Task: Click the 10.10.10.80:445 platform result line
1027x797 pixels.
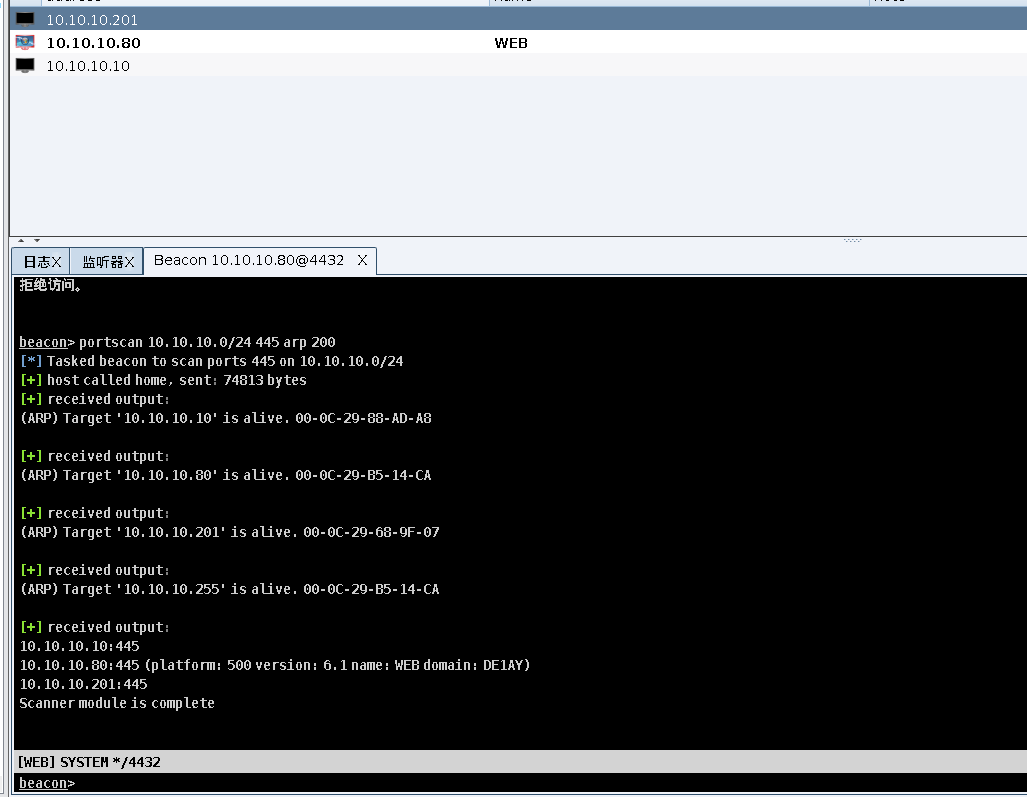Action: click(x=274, y=665)
